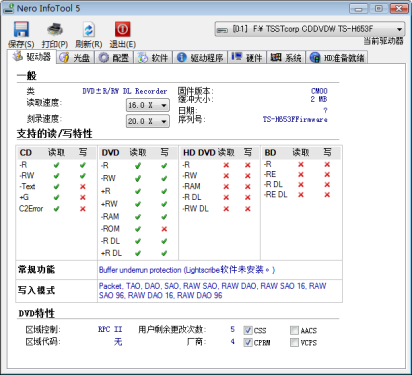412x375 pixels.
Task: Maximize the Nero InfoTool window
Action: pyautogui.click(x=379, y=8)
